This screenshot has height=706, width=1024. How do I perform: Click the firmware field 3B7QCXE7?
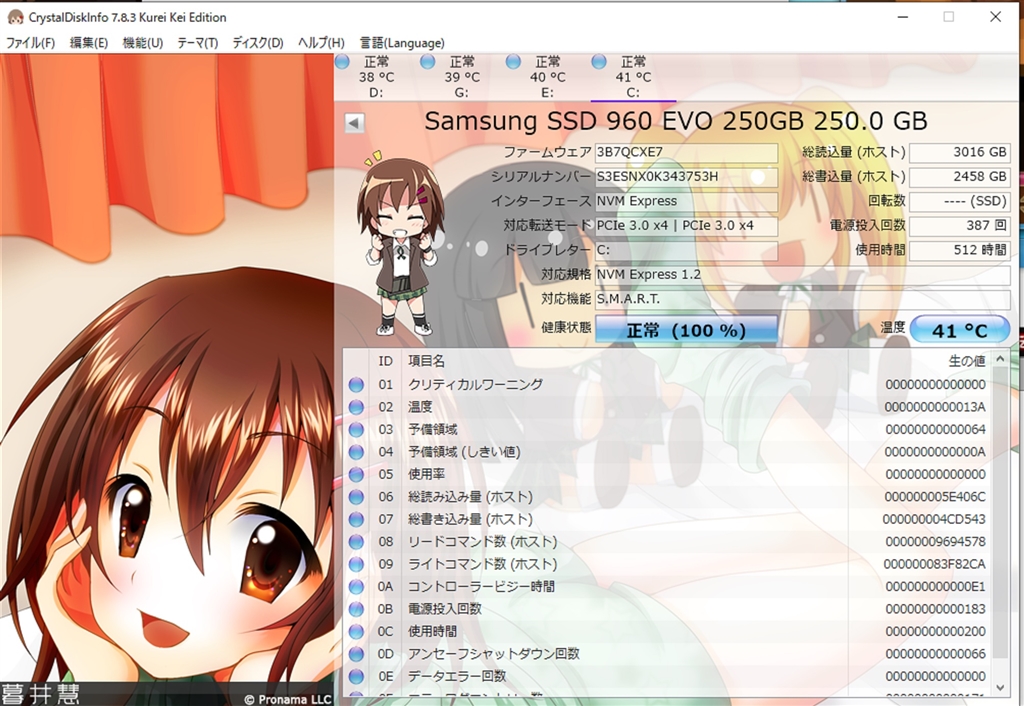pyautogui.click(x=686, y=152)
